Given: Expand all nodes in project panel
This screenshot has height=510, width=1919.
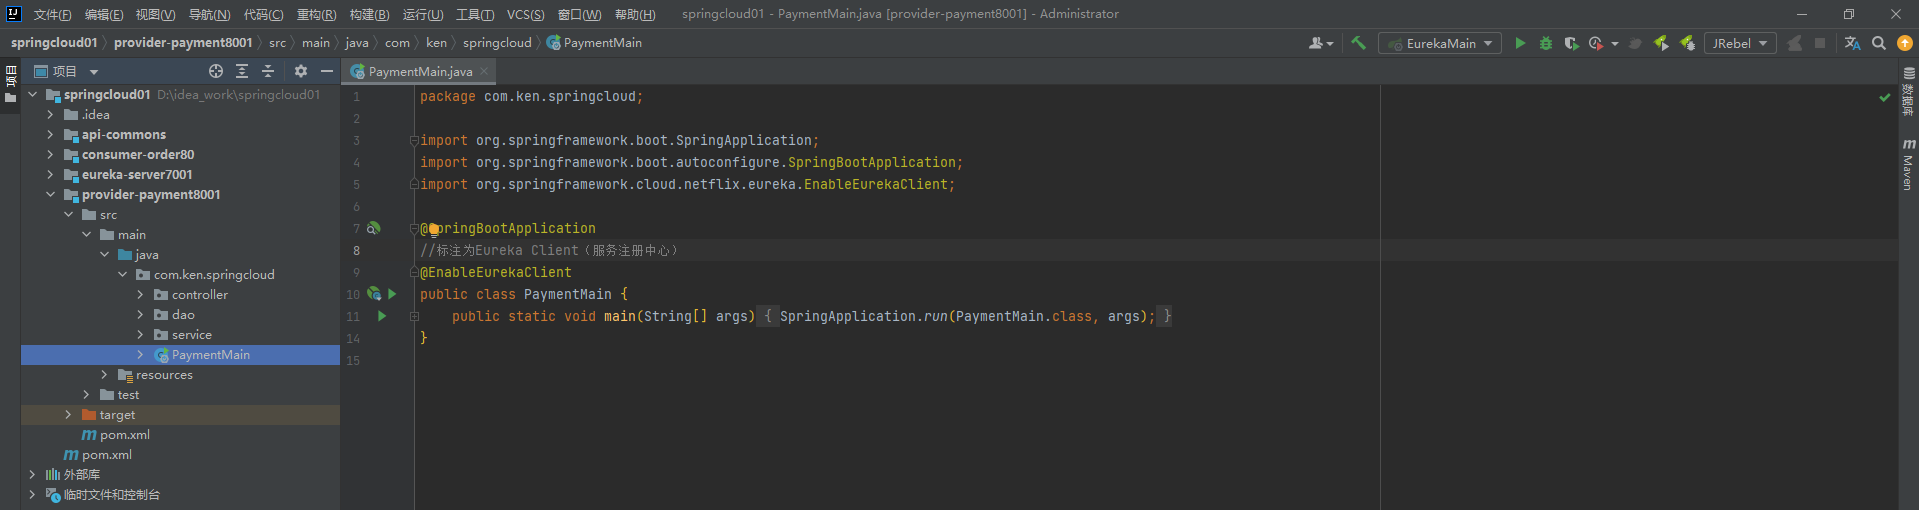Looking at the screenshot, I should pyautogui.click(x=242, y=71).
